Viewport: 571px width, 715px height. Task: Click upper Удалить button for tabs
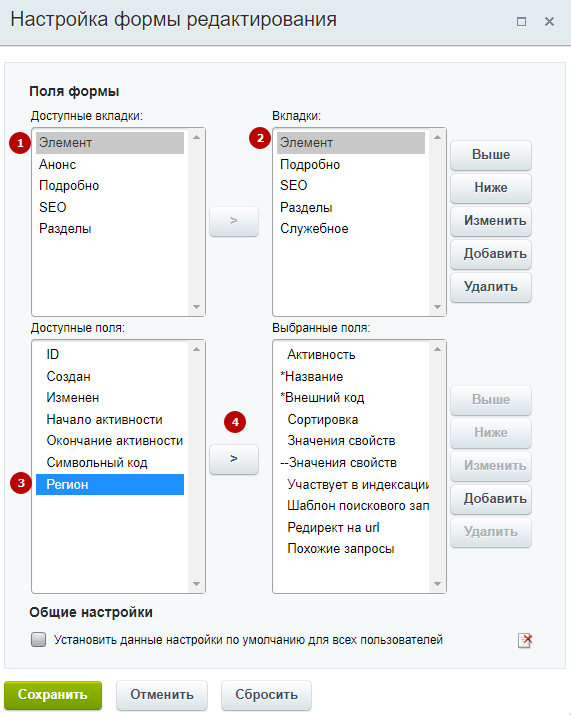(x=491, y=287)
